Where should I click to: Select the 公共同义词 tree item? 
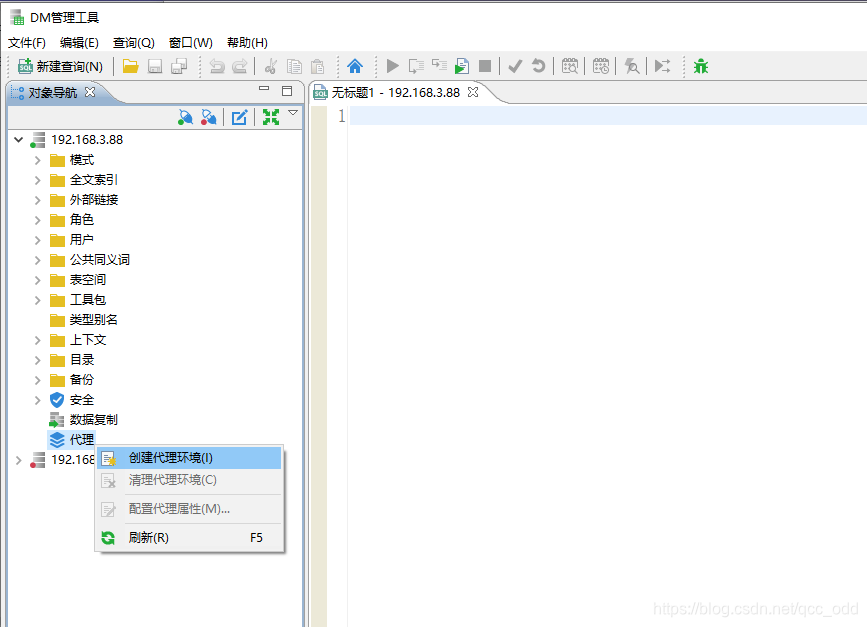click(x=100, y=260)
